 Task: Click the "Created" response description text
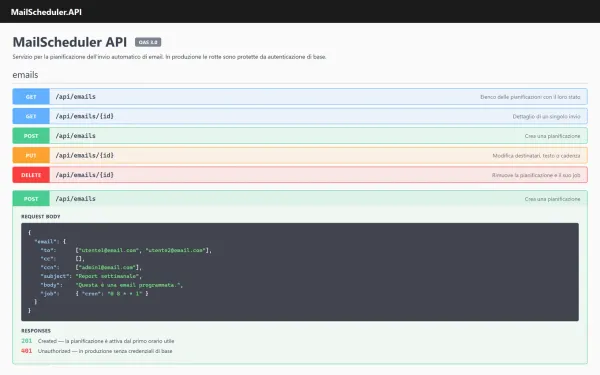[106, 341]
